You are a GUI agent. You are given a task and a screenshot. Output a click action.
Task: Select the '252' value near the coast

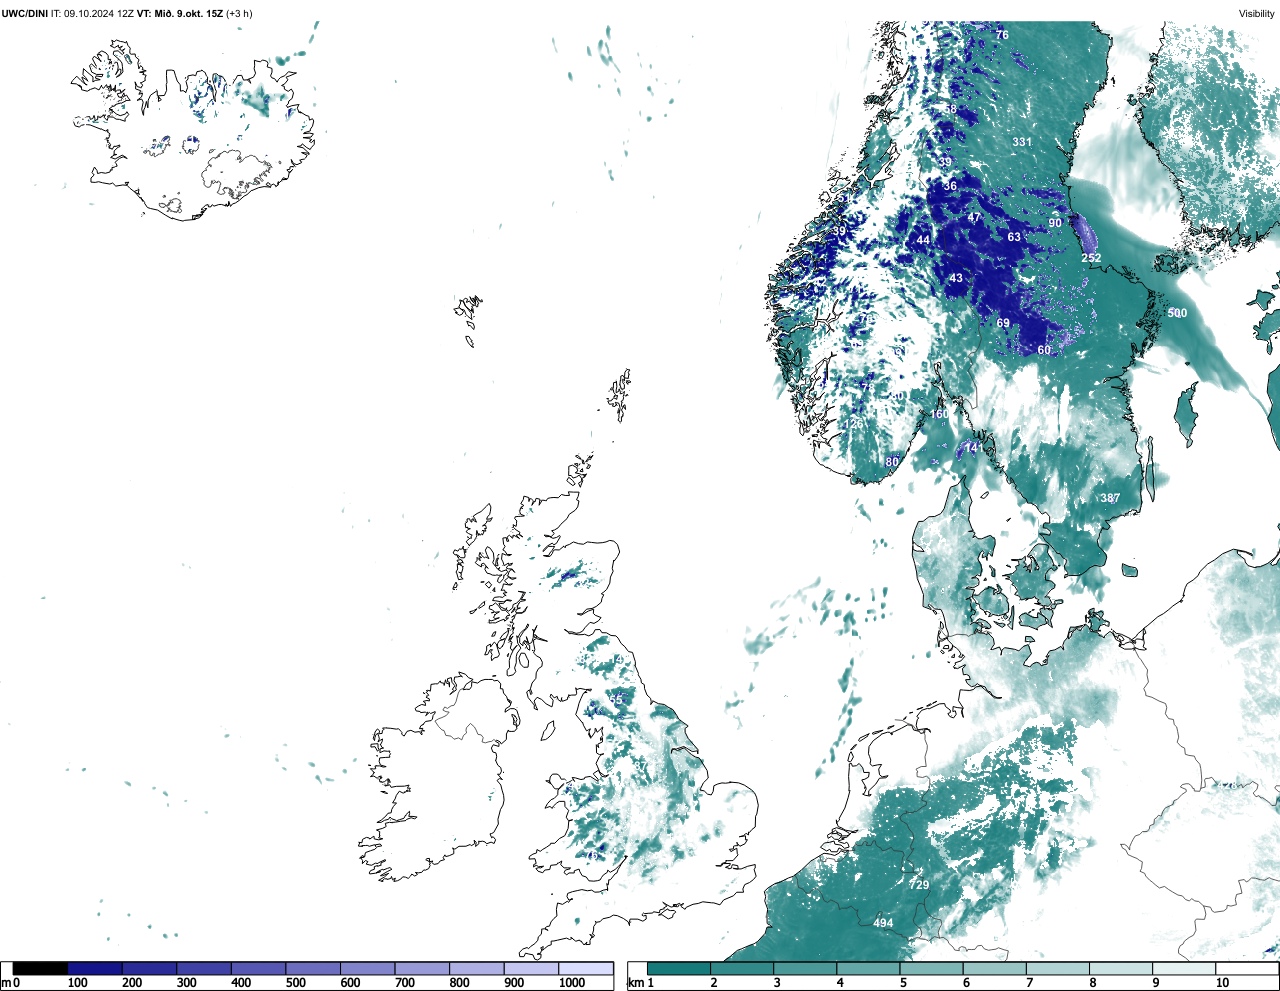1091,258
